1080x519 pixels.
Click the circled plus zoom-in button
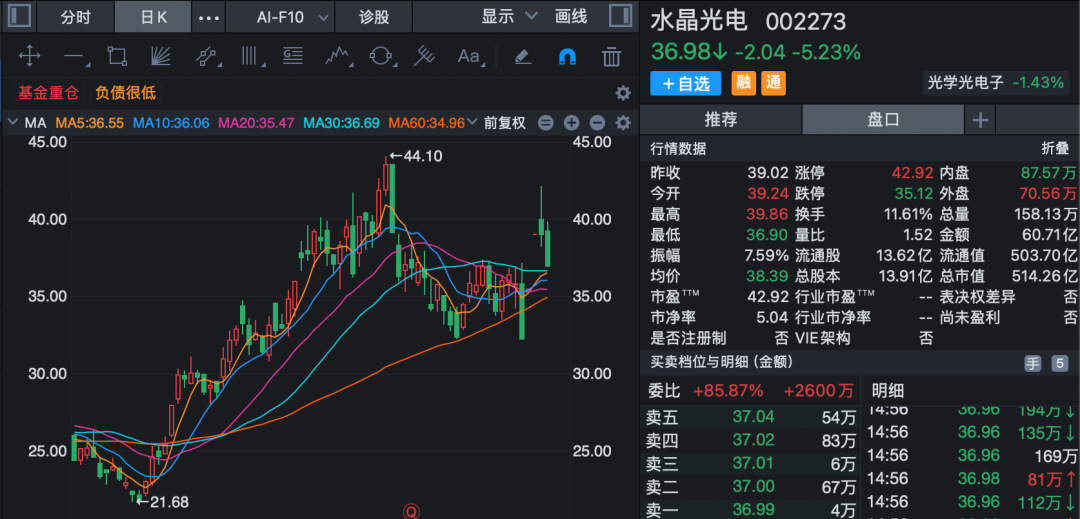click(572, 123)
